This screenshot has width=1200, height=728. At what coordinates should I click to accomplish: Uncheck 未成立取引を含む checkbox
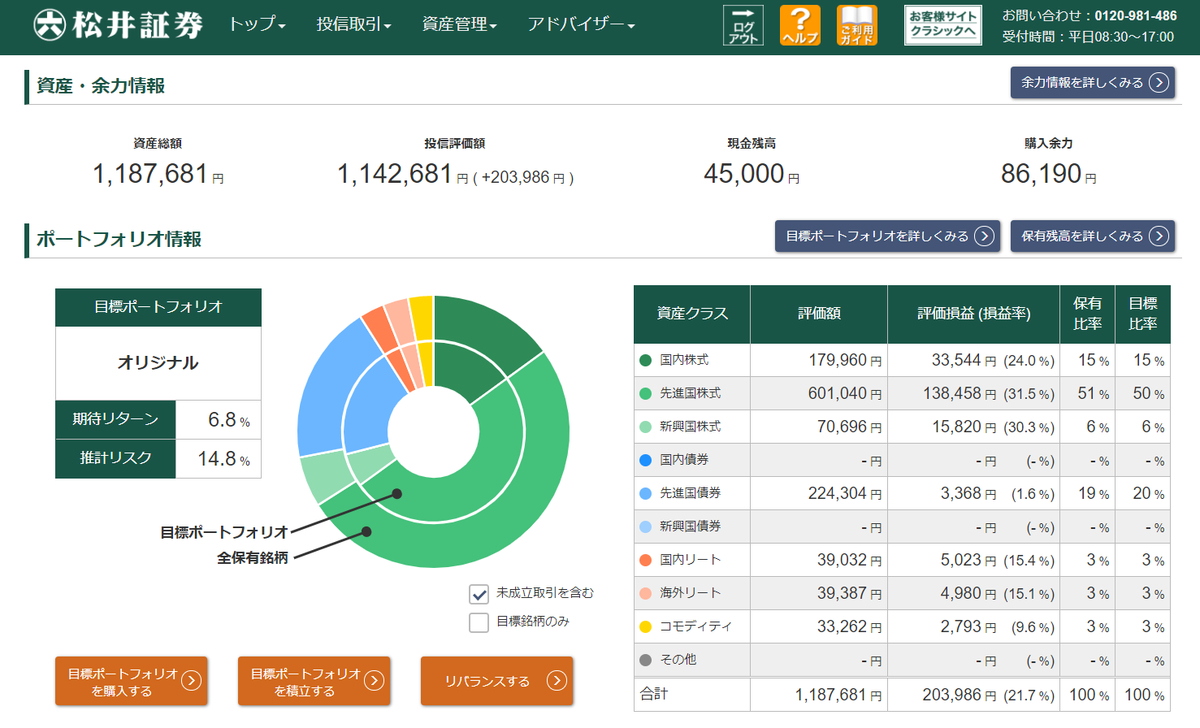[x=479, y=593]
